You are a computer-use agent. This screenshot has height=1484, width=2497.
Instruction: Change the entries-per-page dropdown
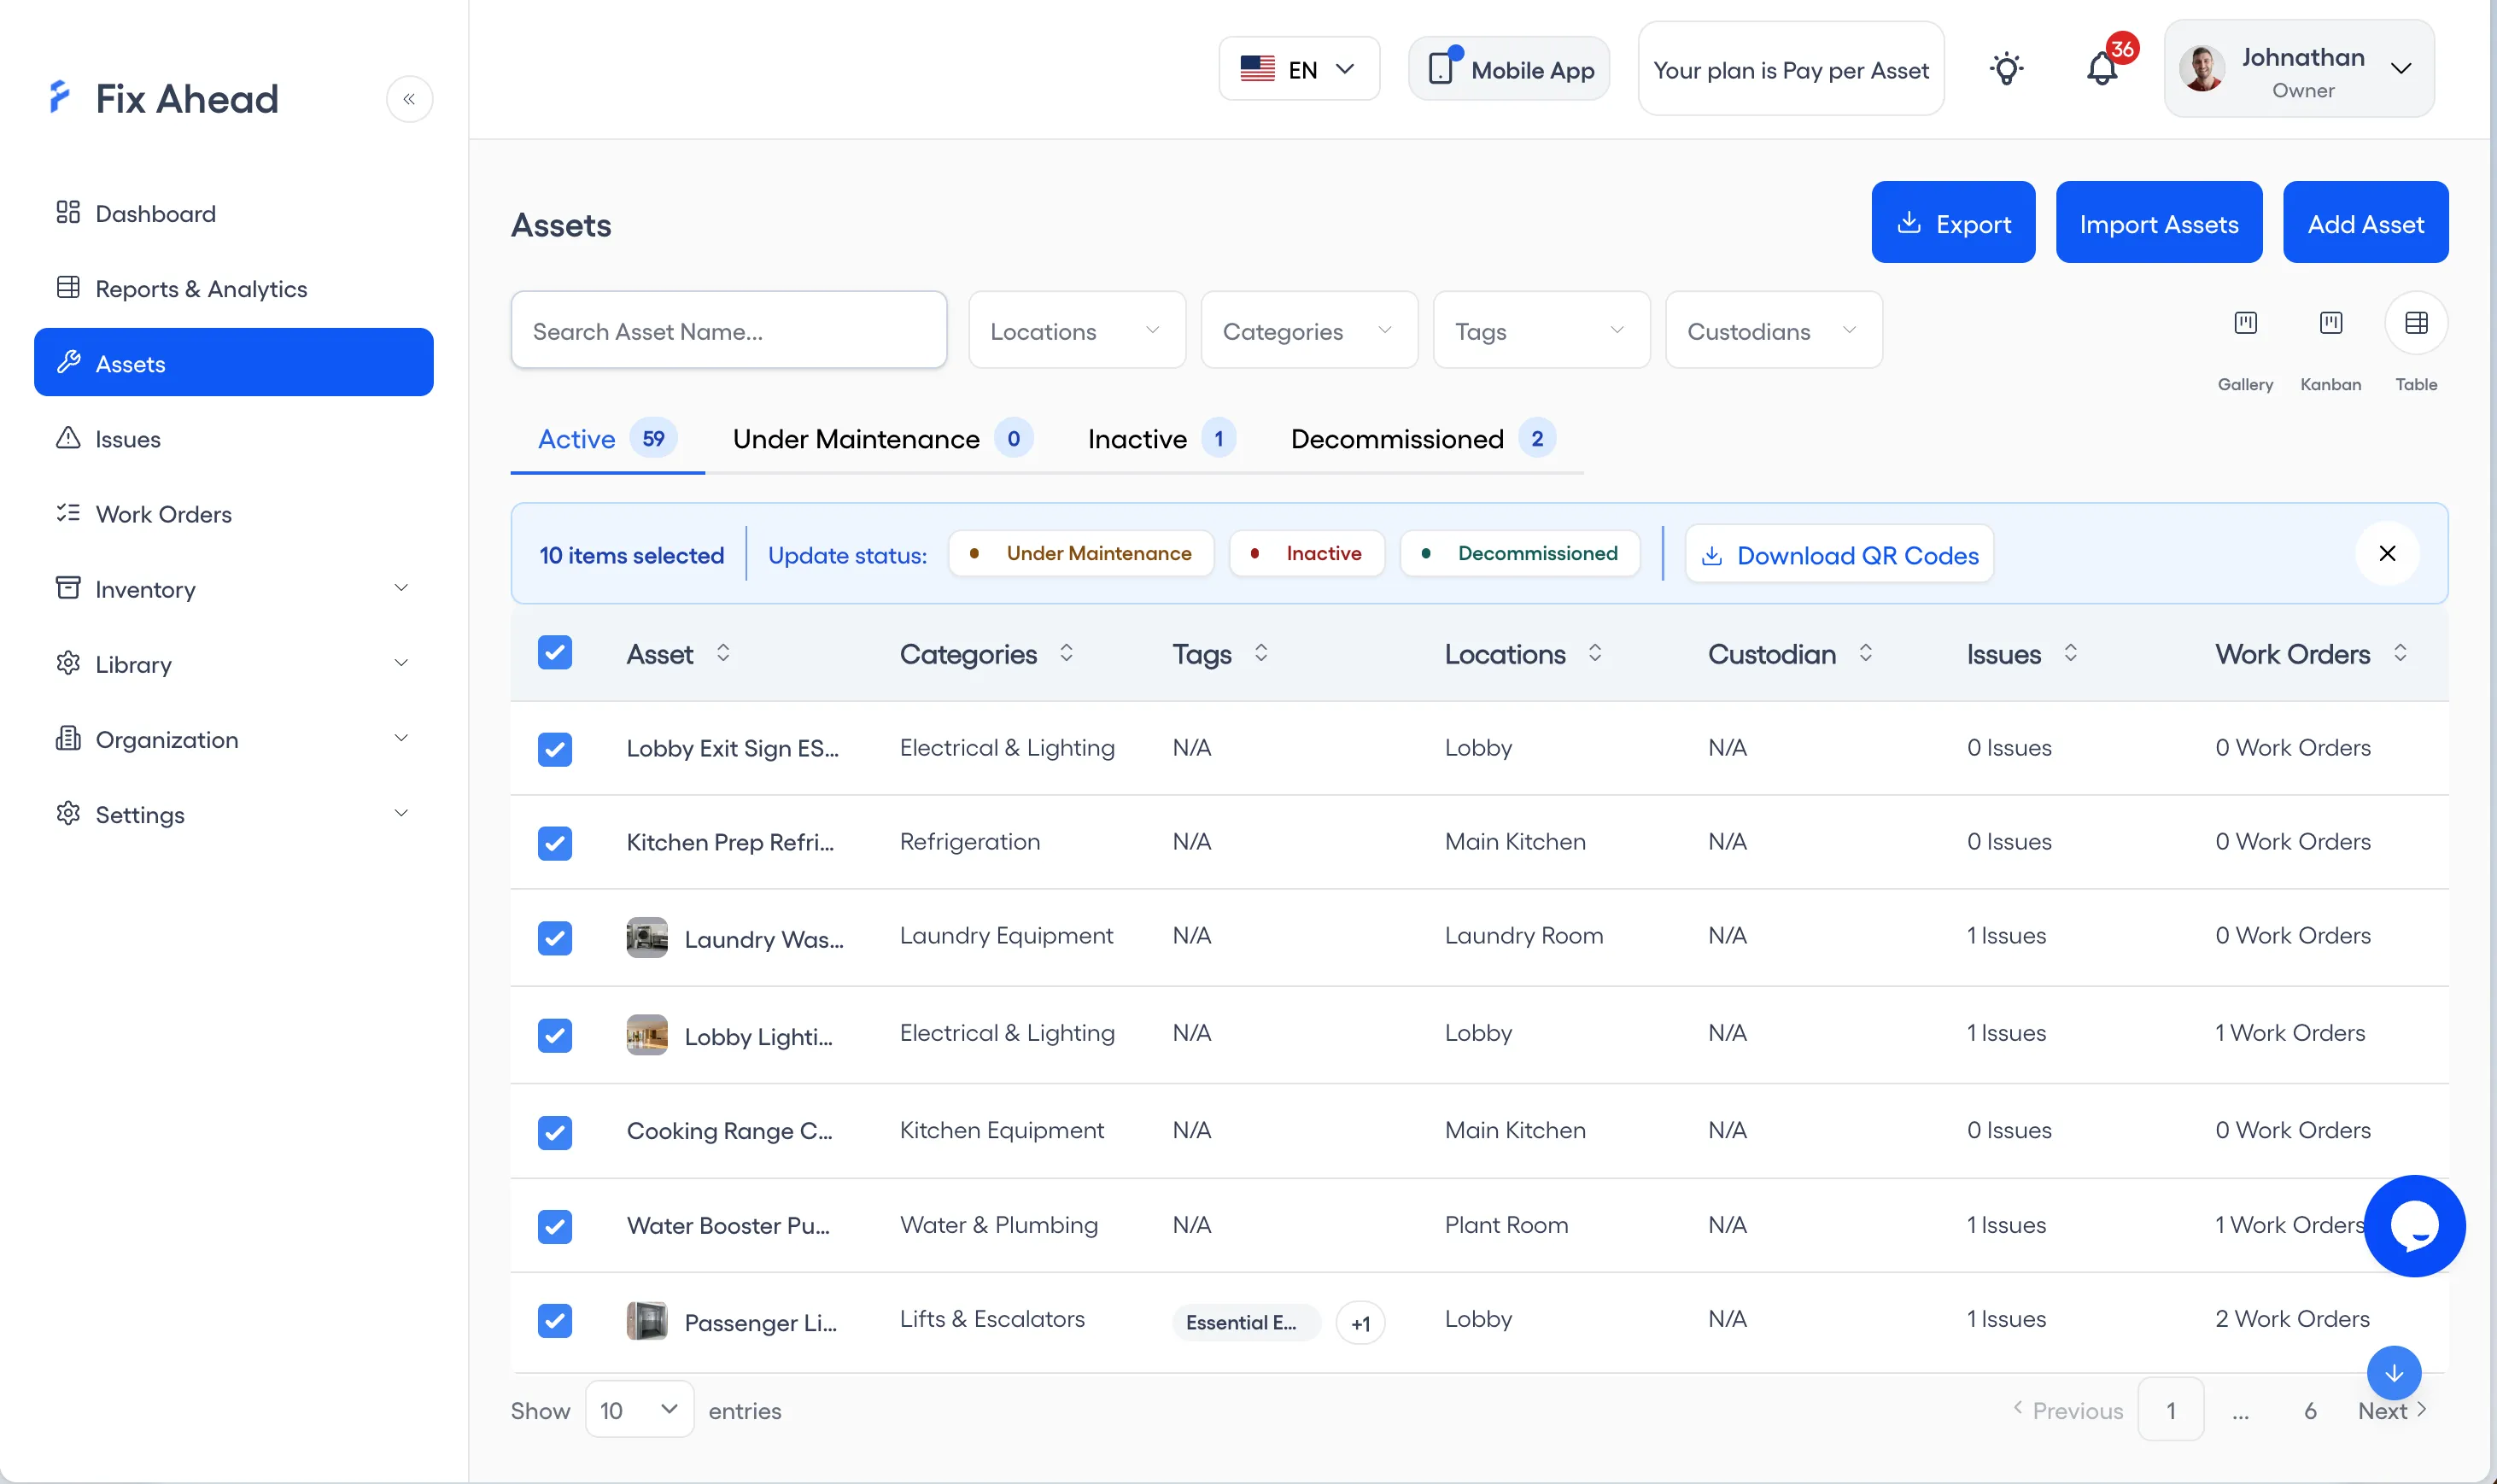click(639, 1410)
